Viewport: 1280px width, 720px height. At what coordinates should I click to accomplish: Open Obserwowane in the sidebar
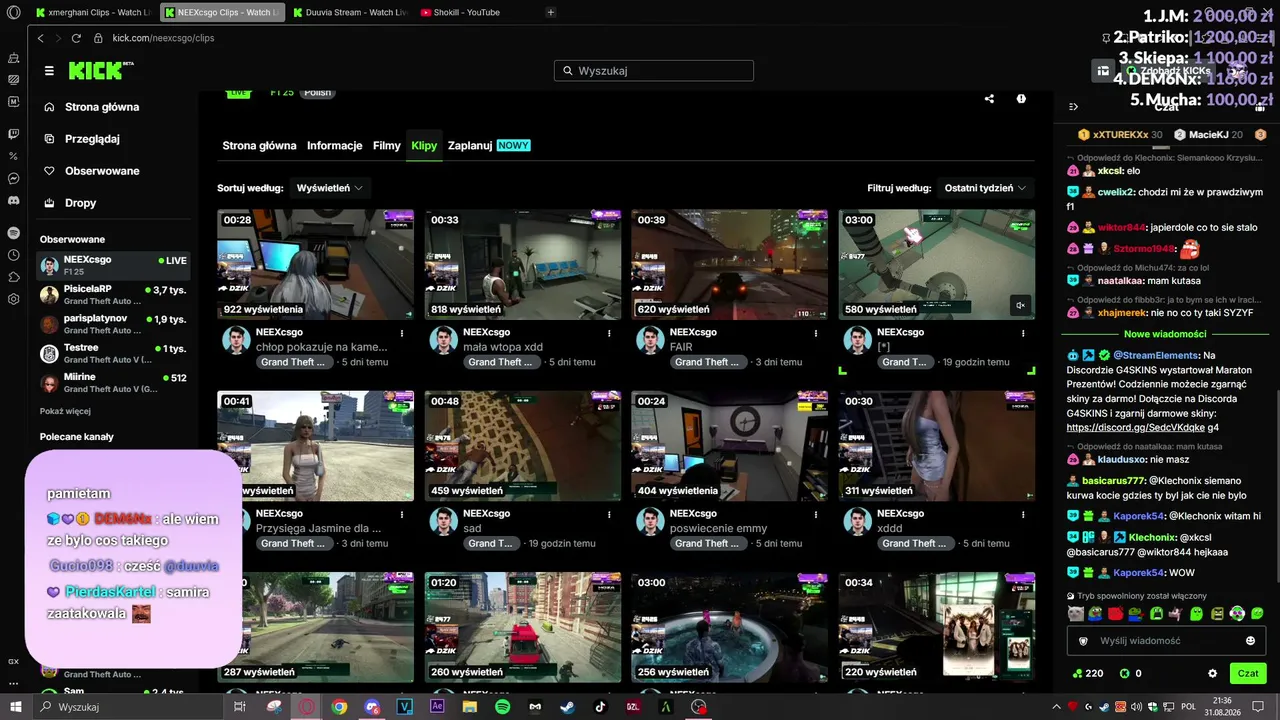(102, 171)
